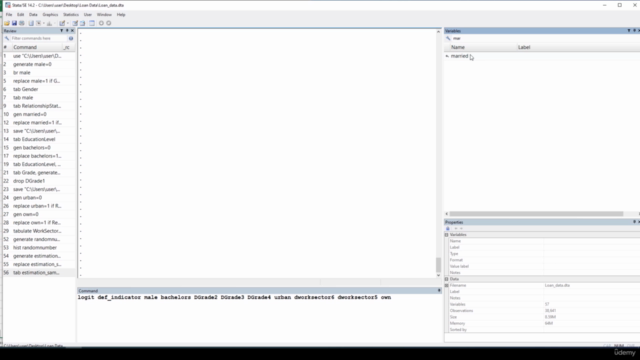Click the blue info icon beside Review filter
640x360 pixels.
click(x=71, y=38)
